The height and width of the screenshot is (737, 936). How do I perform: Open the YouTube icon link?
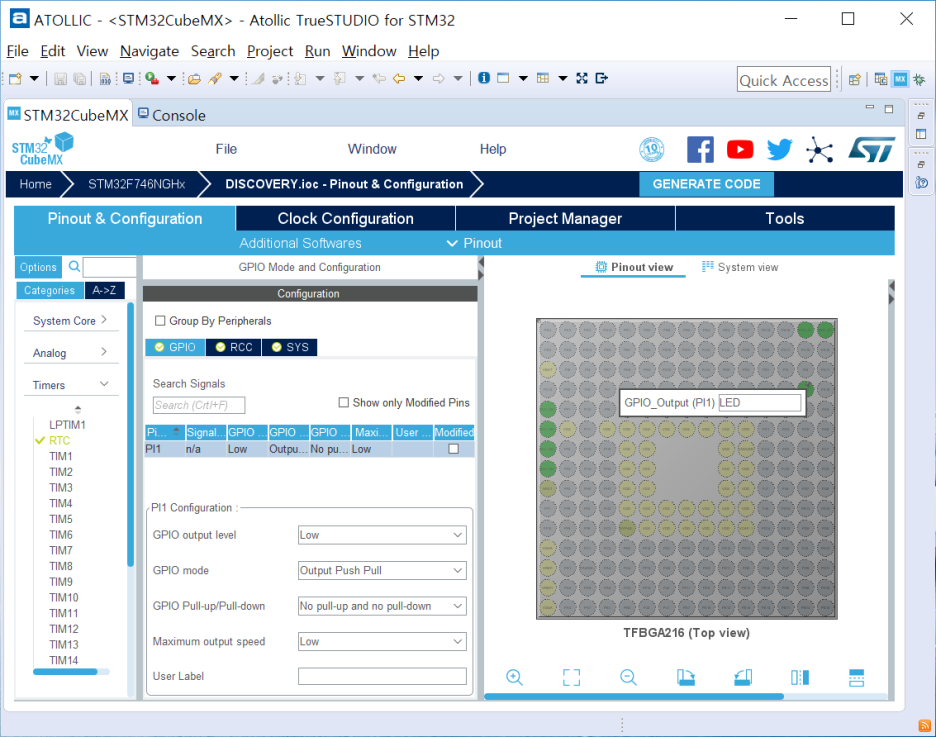tap(740, 149)
